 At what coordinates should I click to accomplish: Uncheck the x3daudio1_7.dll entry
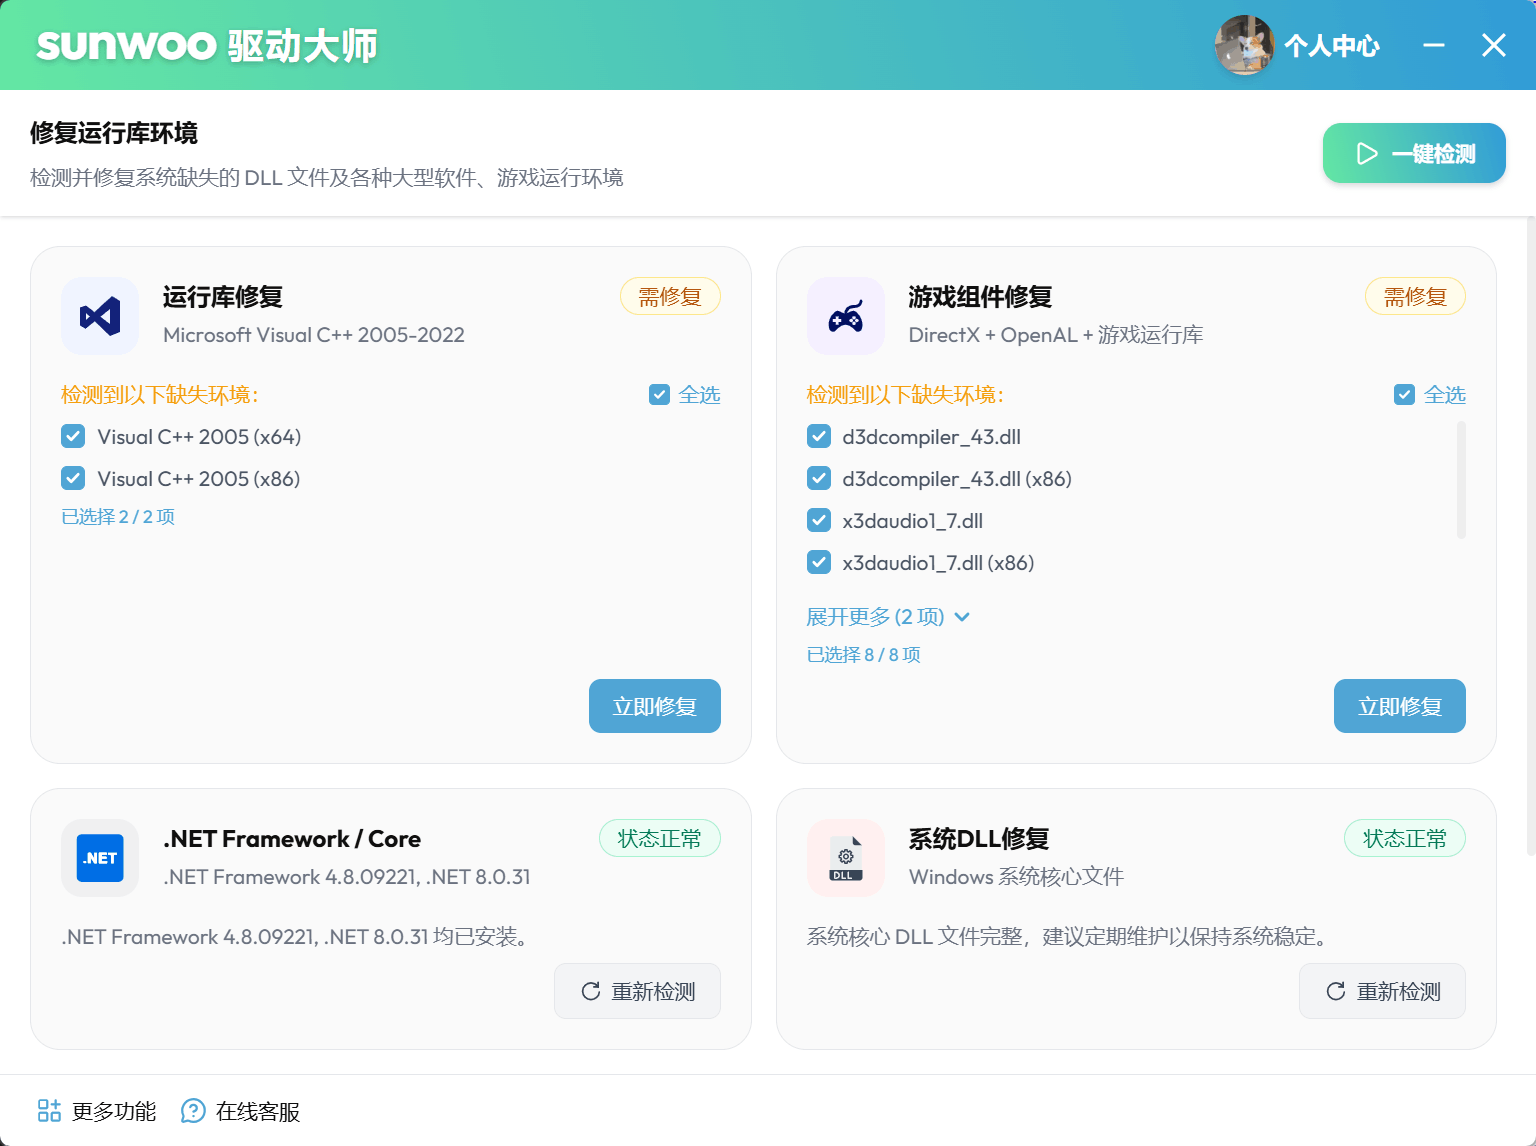click(819, 520)
